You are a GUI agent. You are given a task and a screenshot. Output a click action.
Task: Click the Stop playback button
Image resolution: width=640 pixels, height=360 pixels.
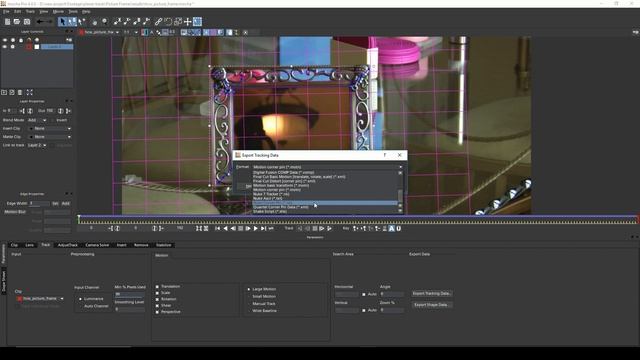point(241,229)
